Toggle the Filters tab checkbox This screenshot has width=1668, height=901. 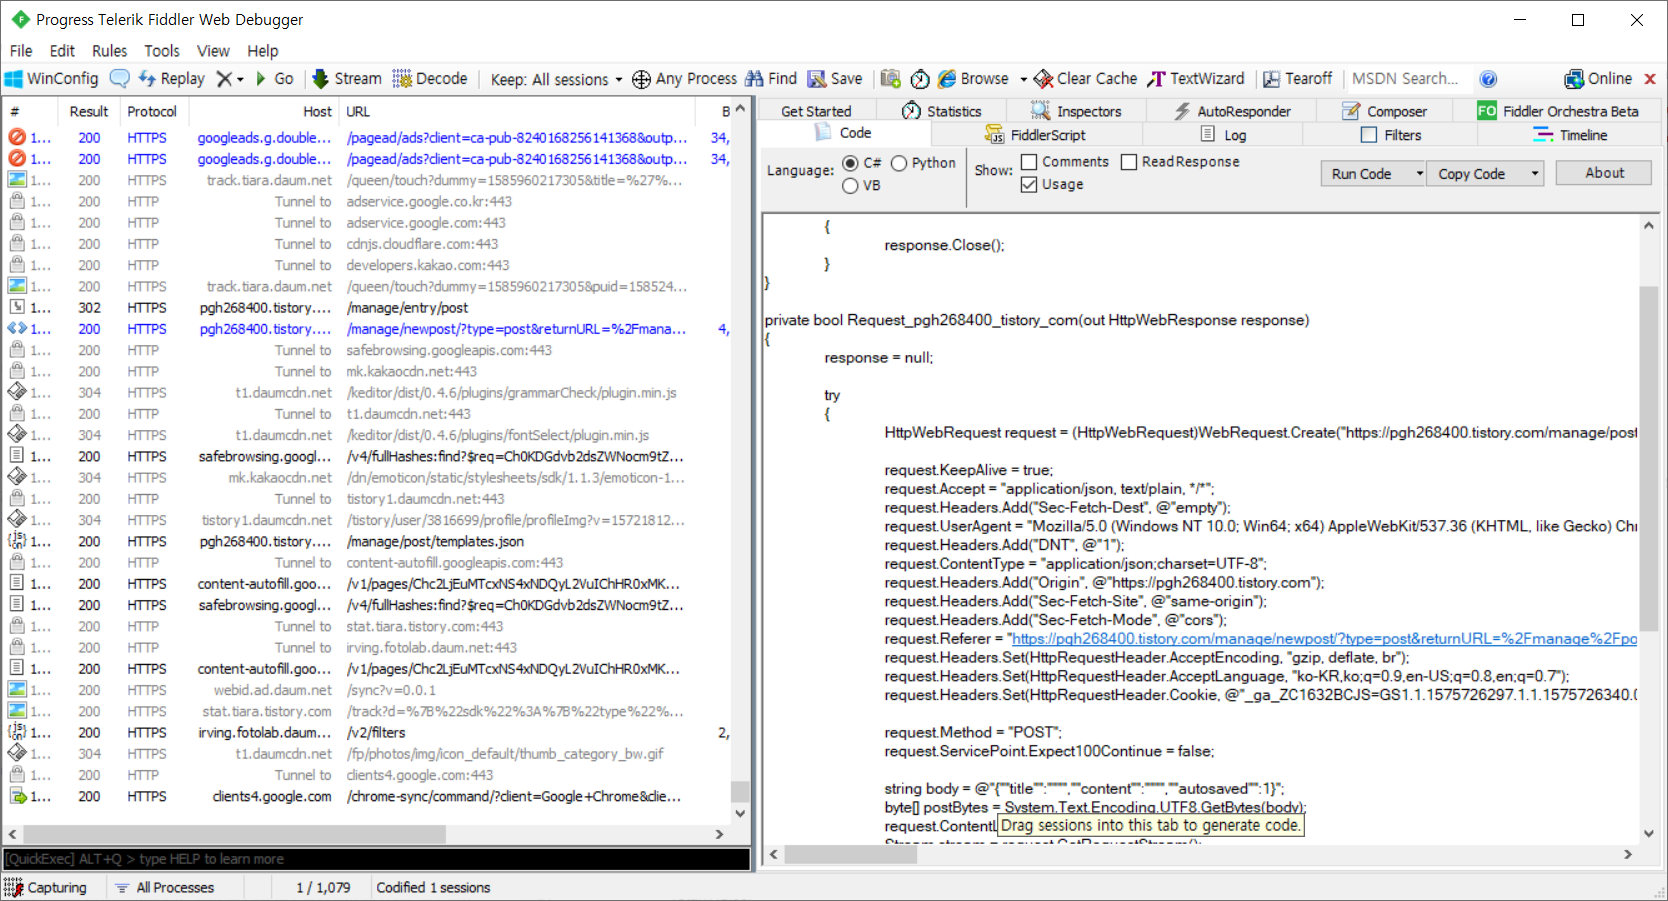pos(1369,135)
